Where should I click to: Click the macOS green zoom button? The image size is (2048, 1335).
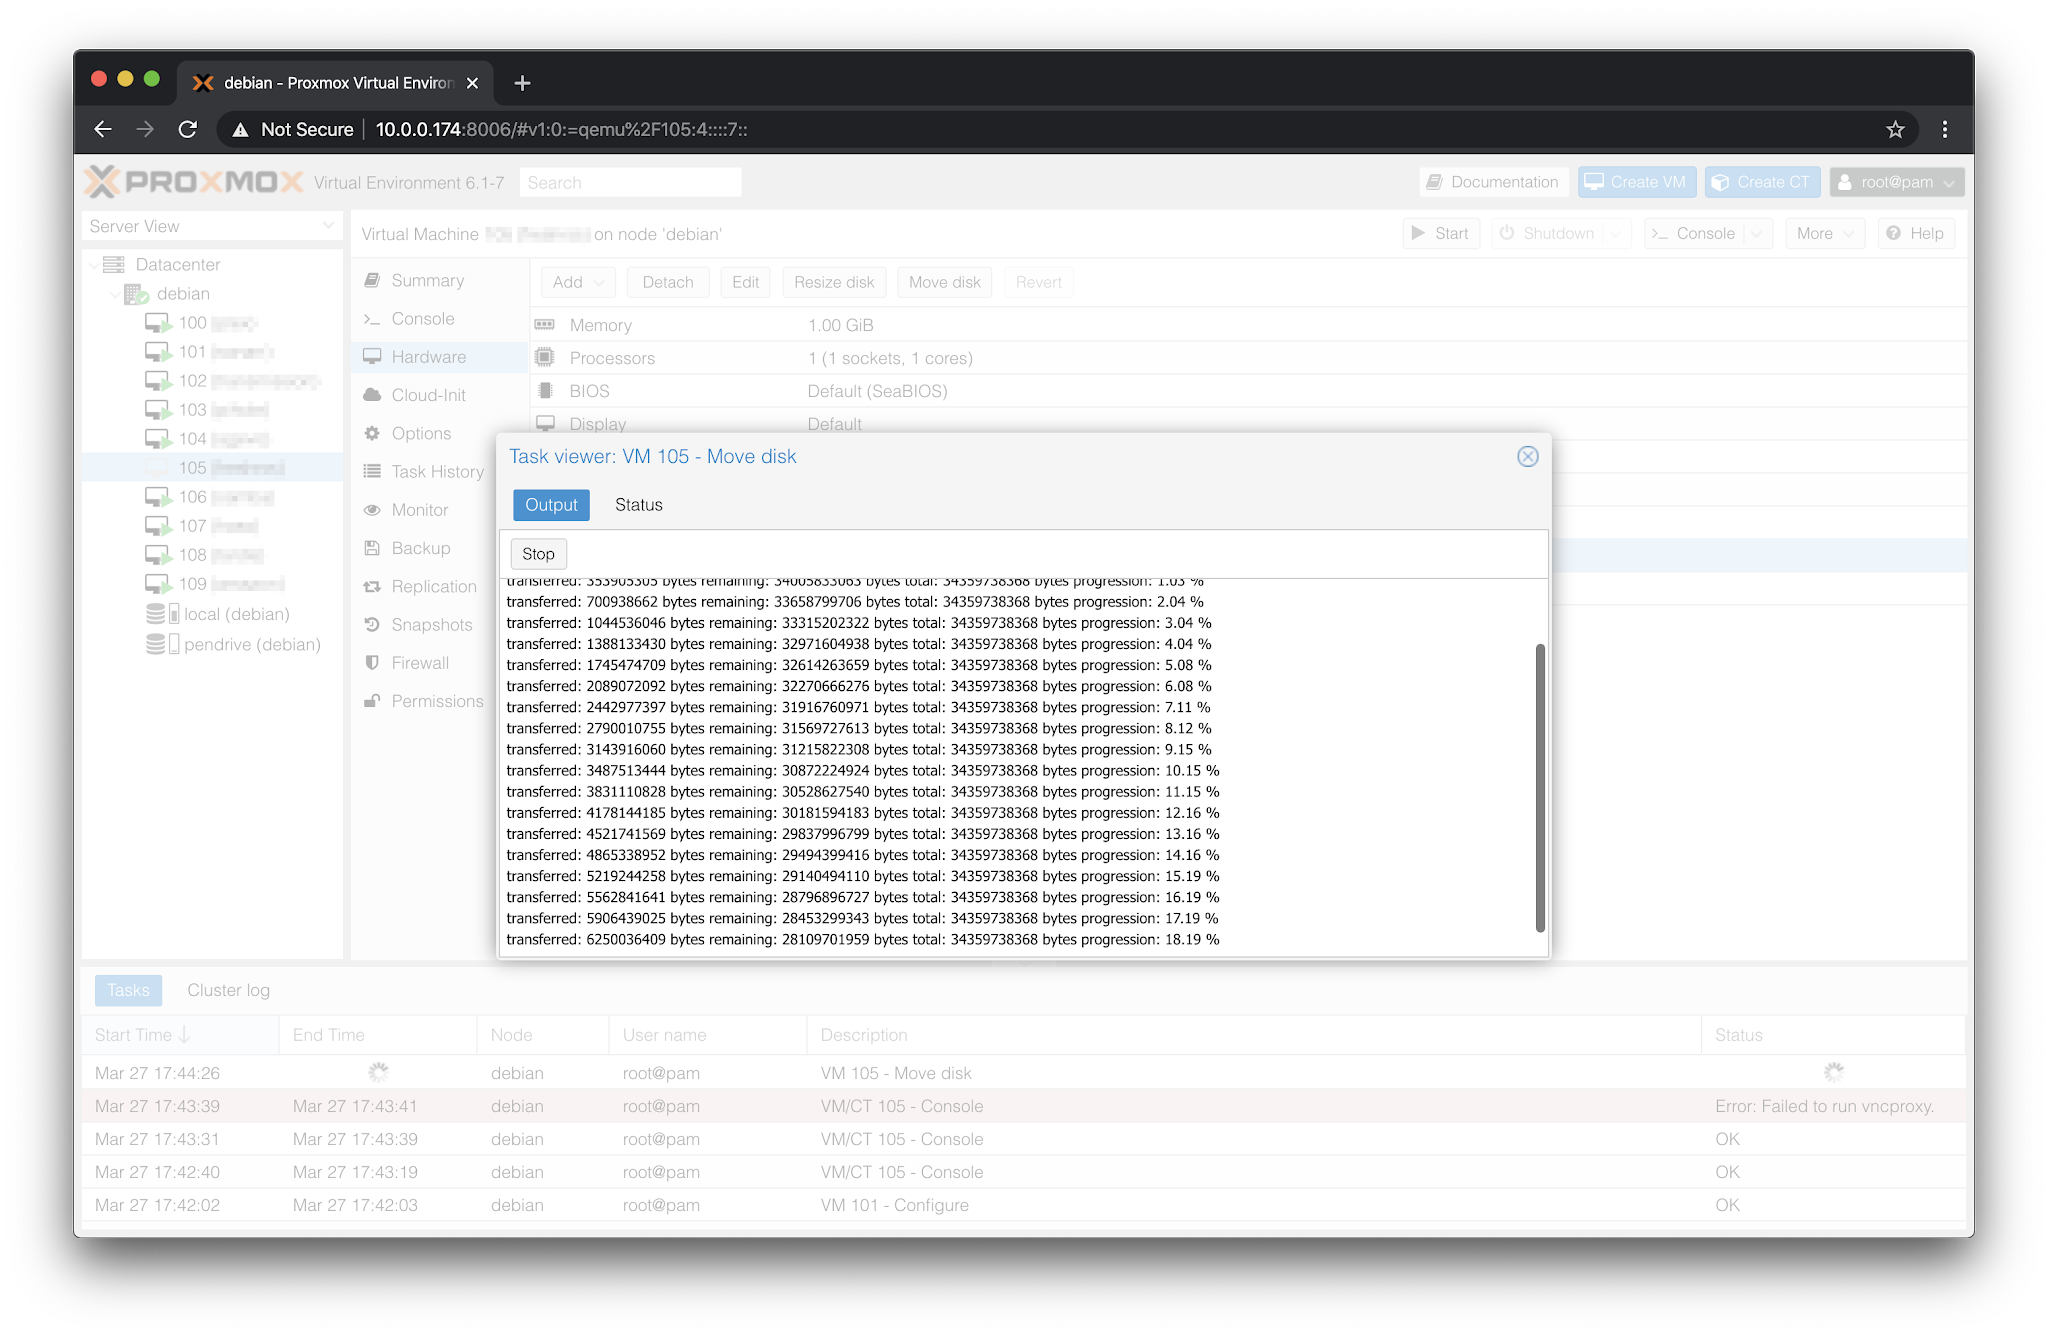152,79
